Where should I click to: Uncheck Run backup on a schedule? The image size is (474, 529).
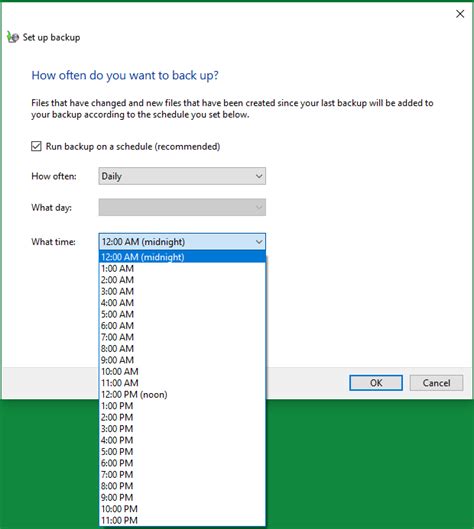point(36,146)
